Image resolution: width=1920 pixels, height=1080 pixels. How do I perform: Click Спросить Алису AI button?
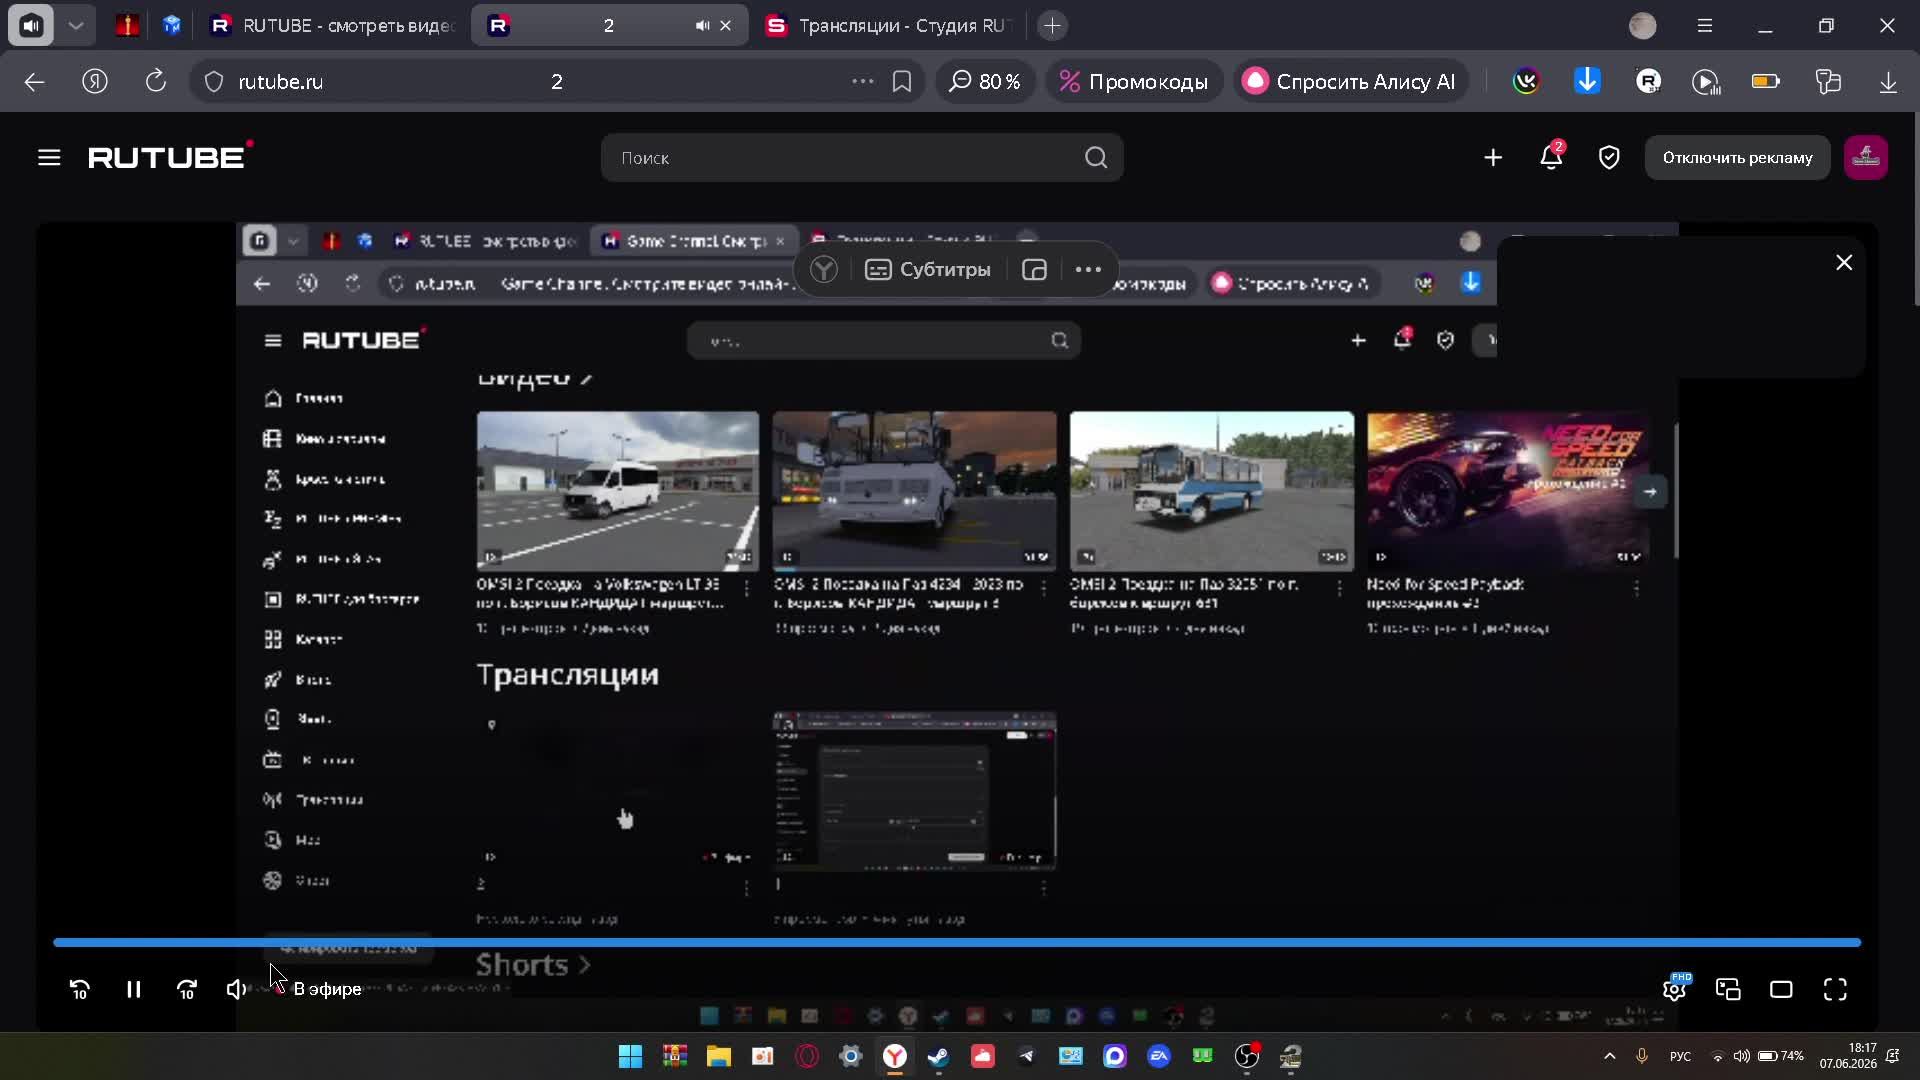(x=1350, y=82)
